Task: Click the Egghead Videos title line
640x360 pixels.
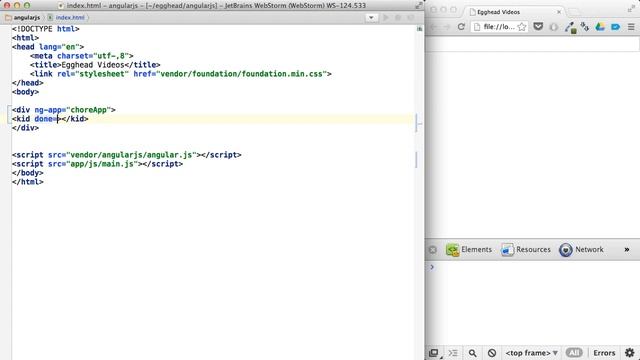Action: click(x=95, y=65)
